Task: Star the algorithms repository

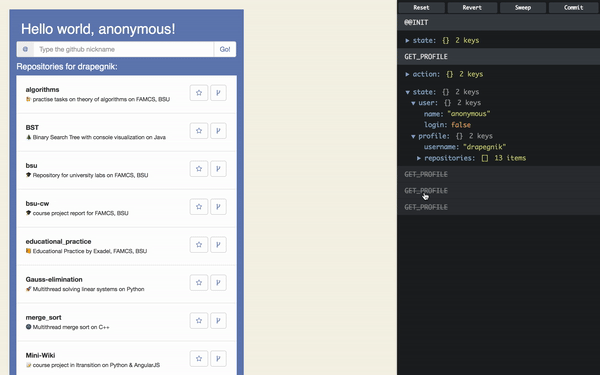Action: click(199, 93)
